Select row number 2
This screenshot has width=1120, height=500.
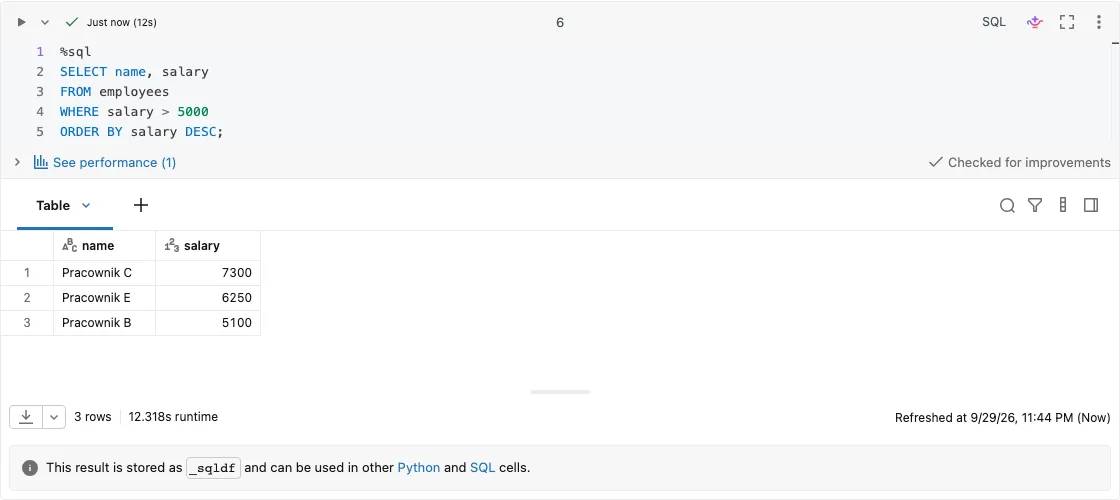tap(27, 298)
